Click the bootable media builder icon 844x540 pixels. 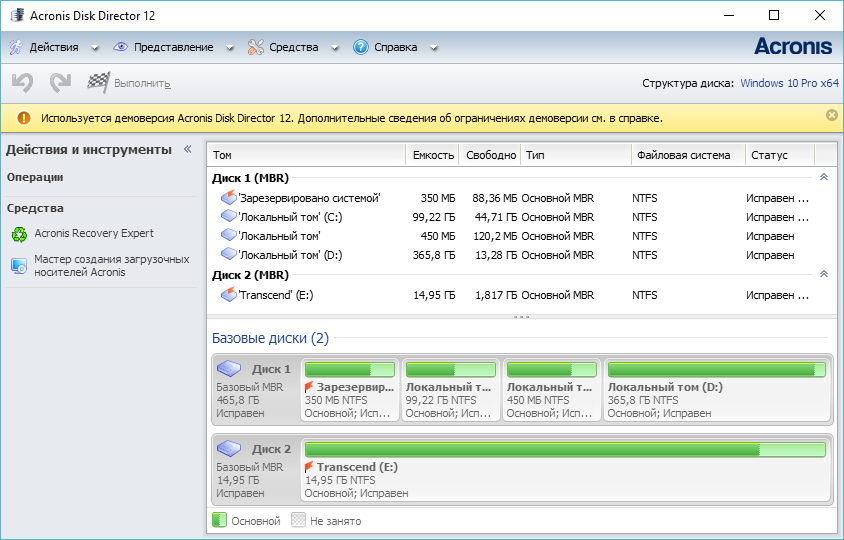(19, 266)
